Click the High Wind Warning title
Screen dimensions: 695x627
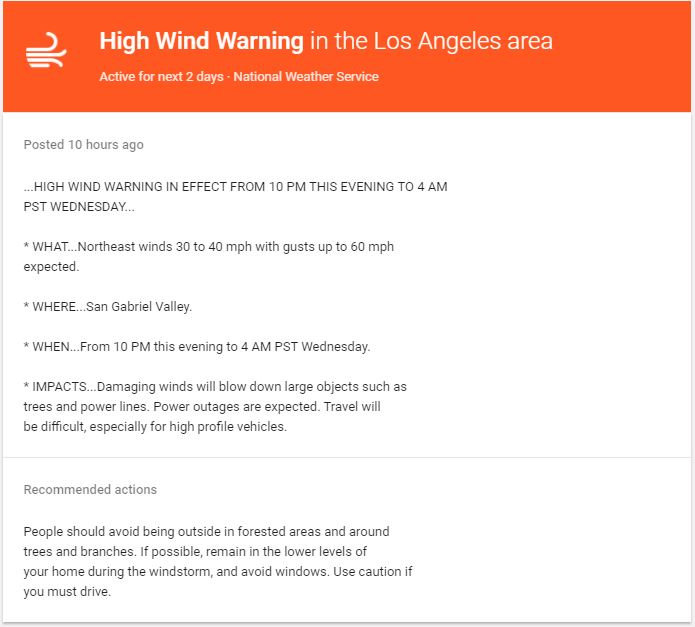pyautogui.click(x=201, y=41)
